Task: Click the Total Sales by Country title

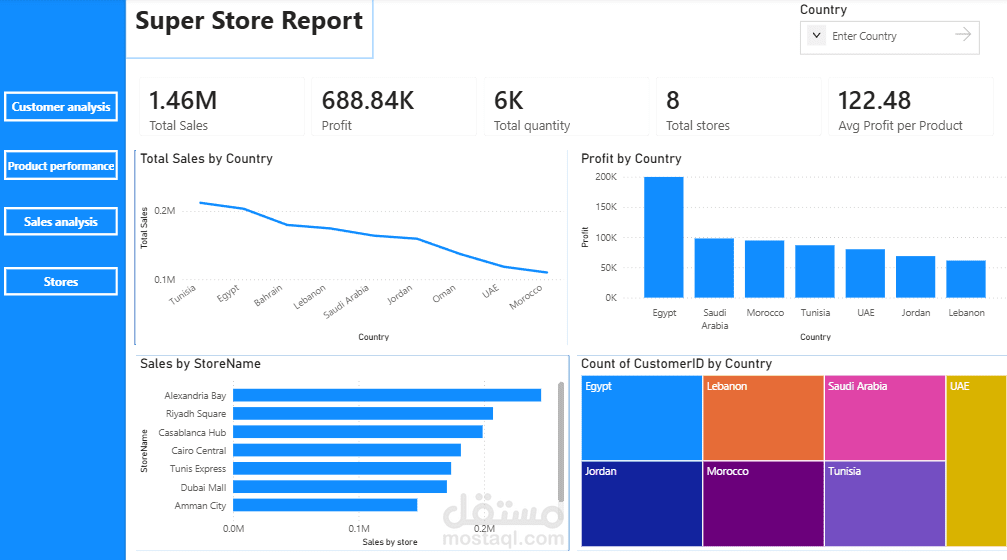Action: (x=206, y=159)
